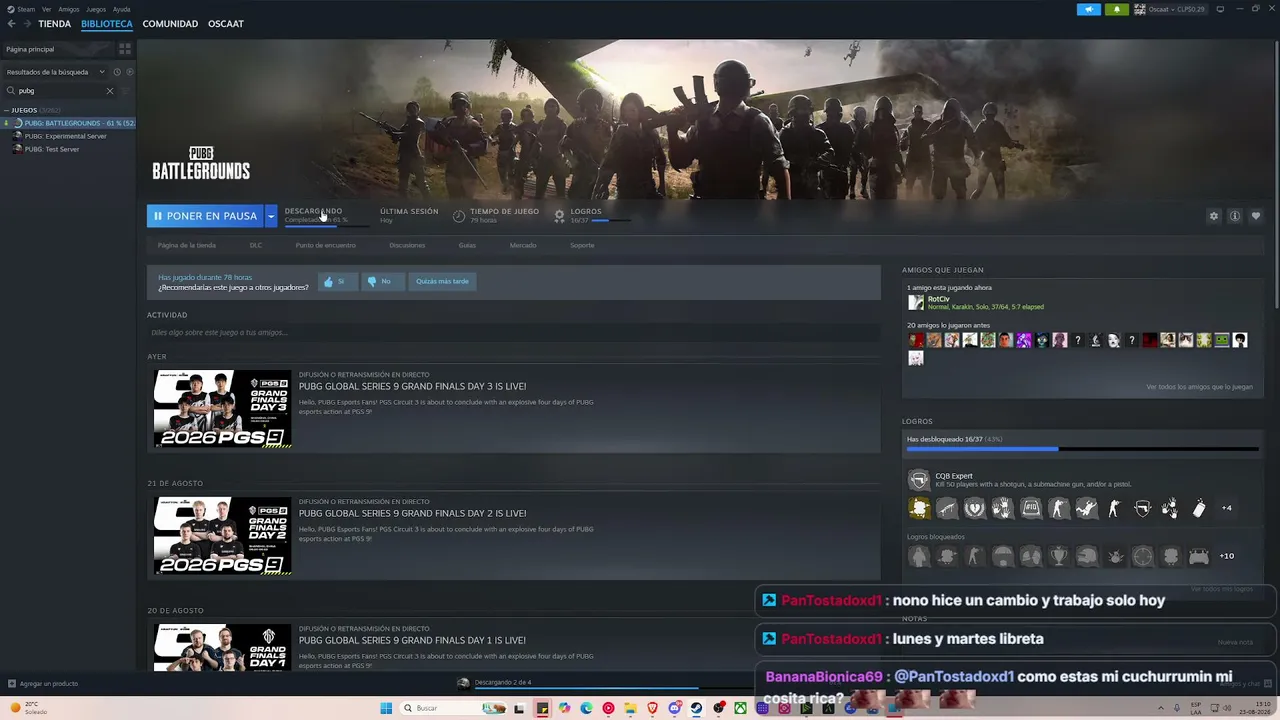Open the Ver menu

click(46, 9)
